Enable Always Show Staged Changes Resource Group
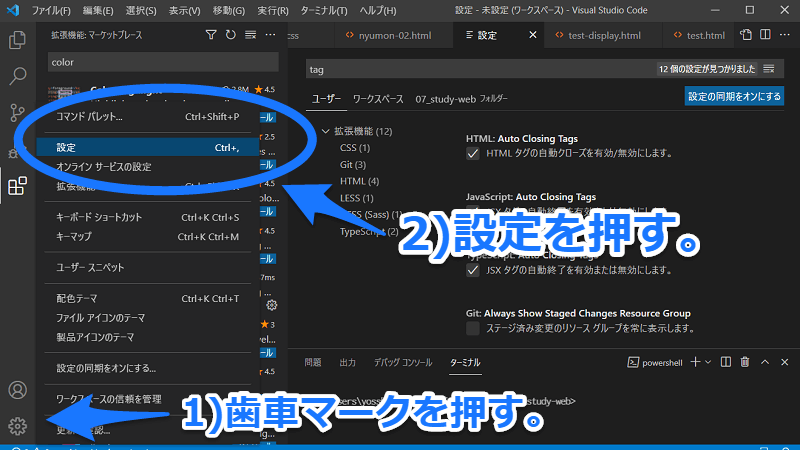 pyautogui.click(x=473, y=328)
